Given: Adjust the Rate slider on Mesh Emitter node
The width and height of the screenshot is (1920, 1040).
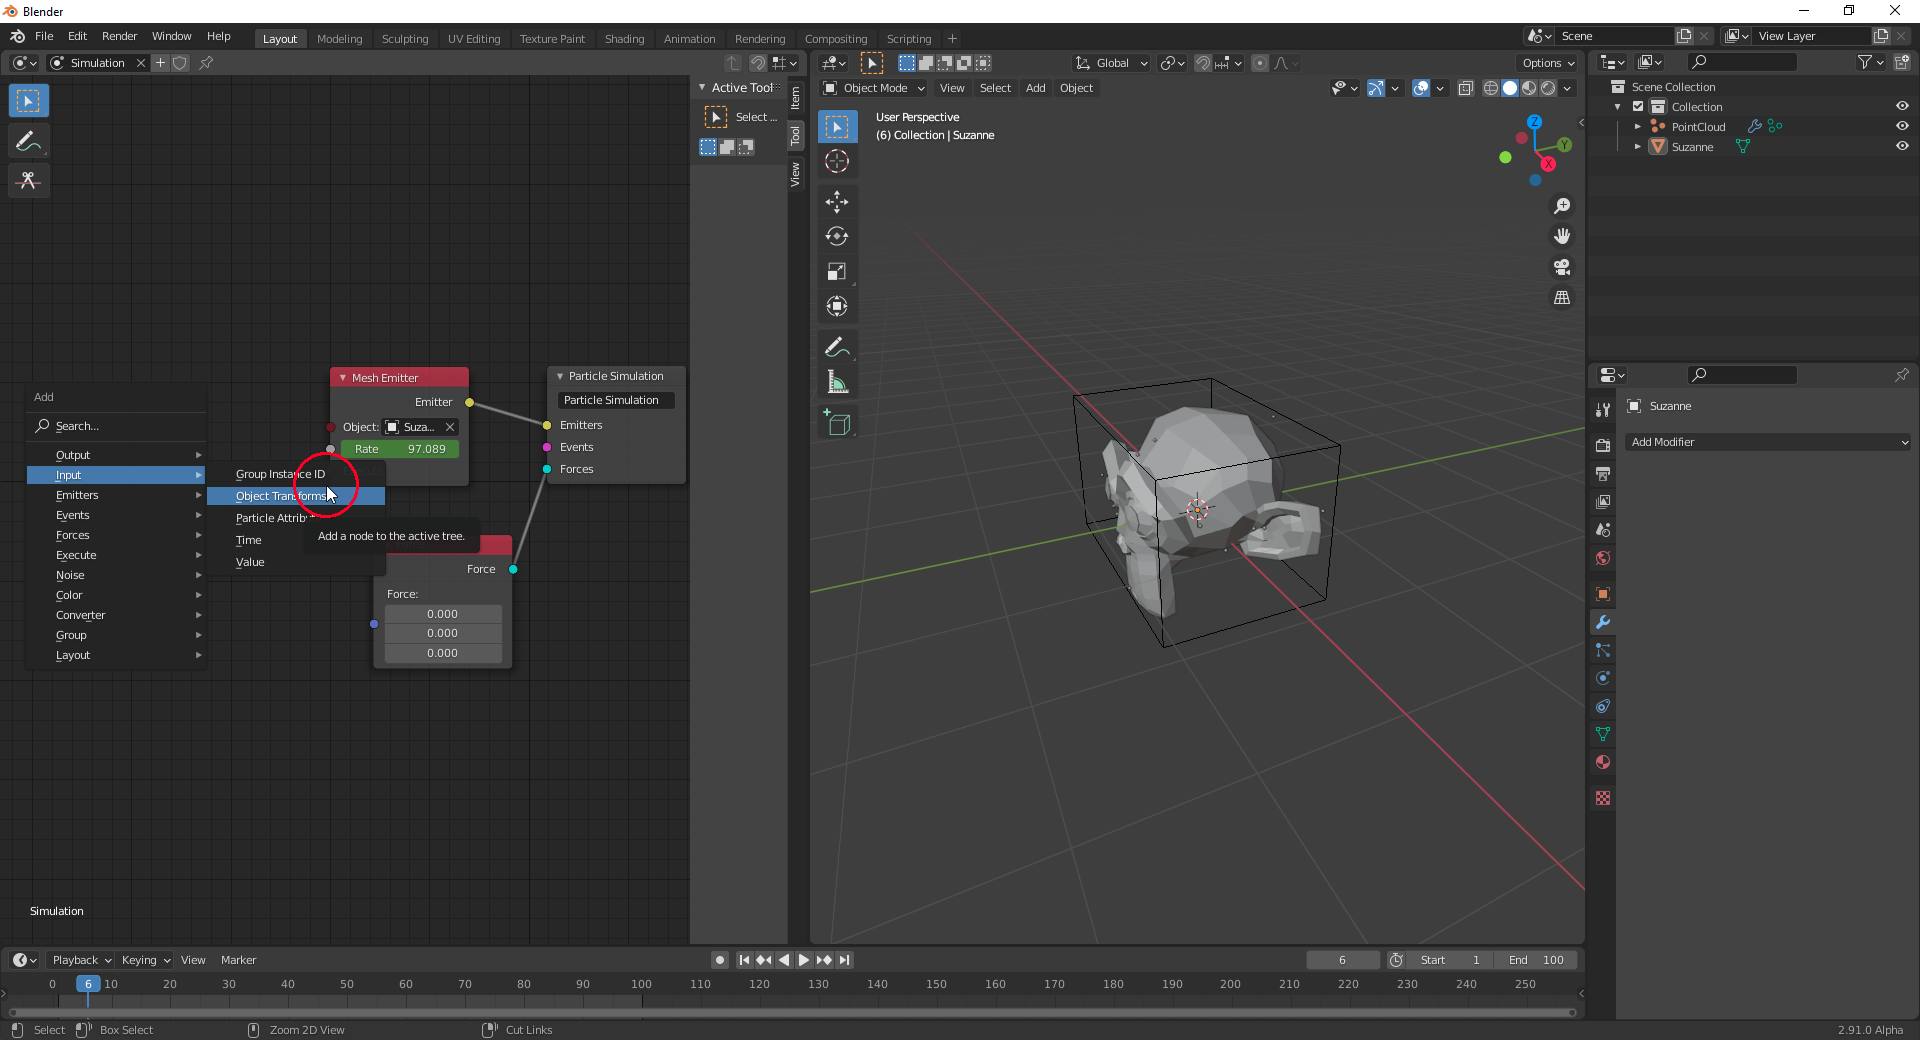Looking at the screenshot, I should tap(399, 449).
